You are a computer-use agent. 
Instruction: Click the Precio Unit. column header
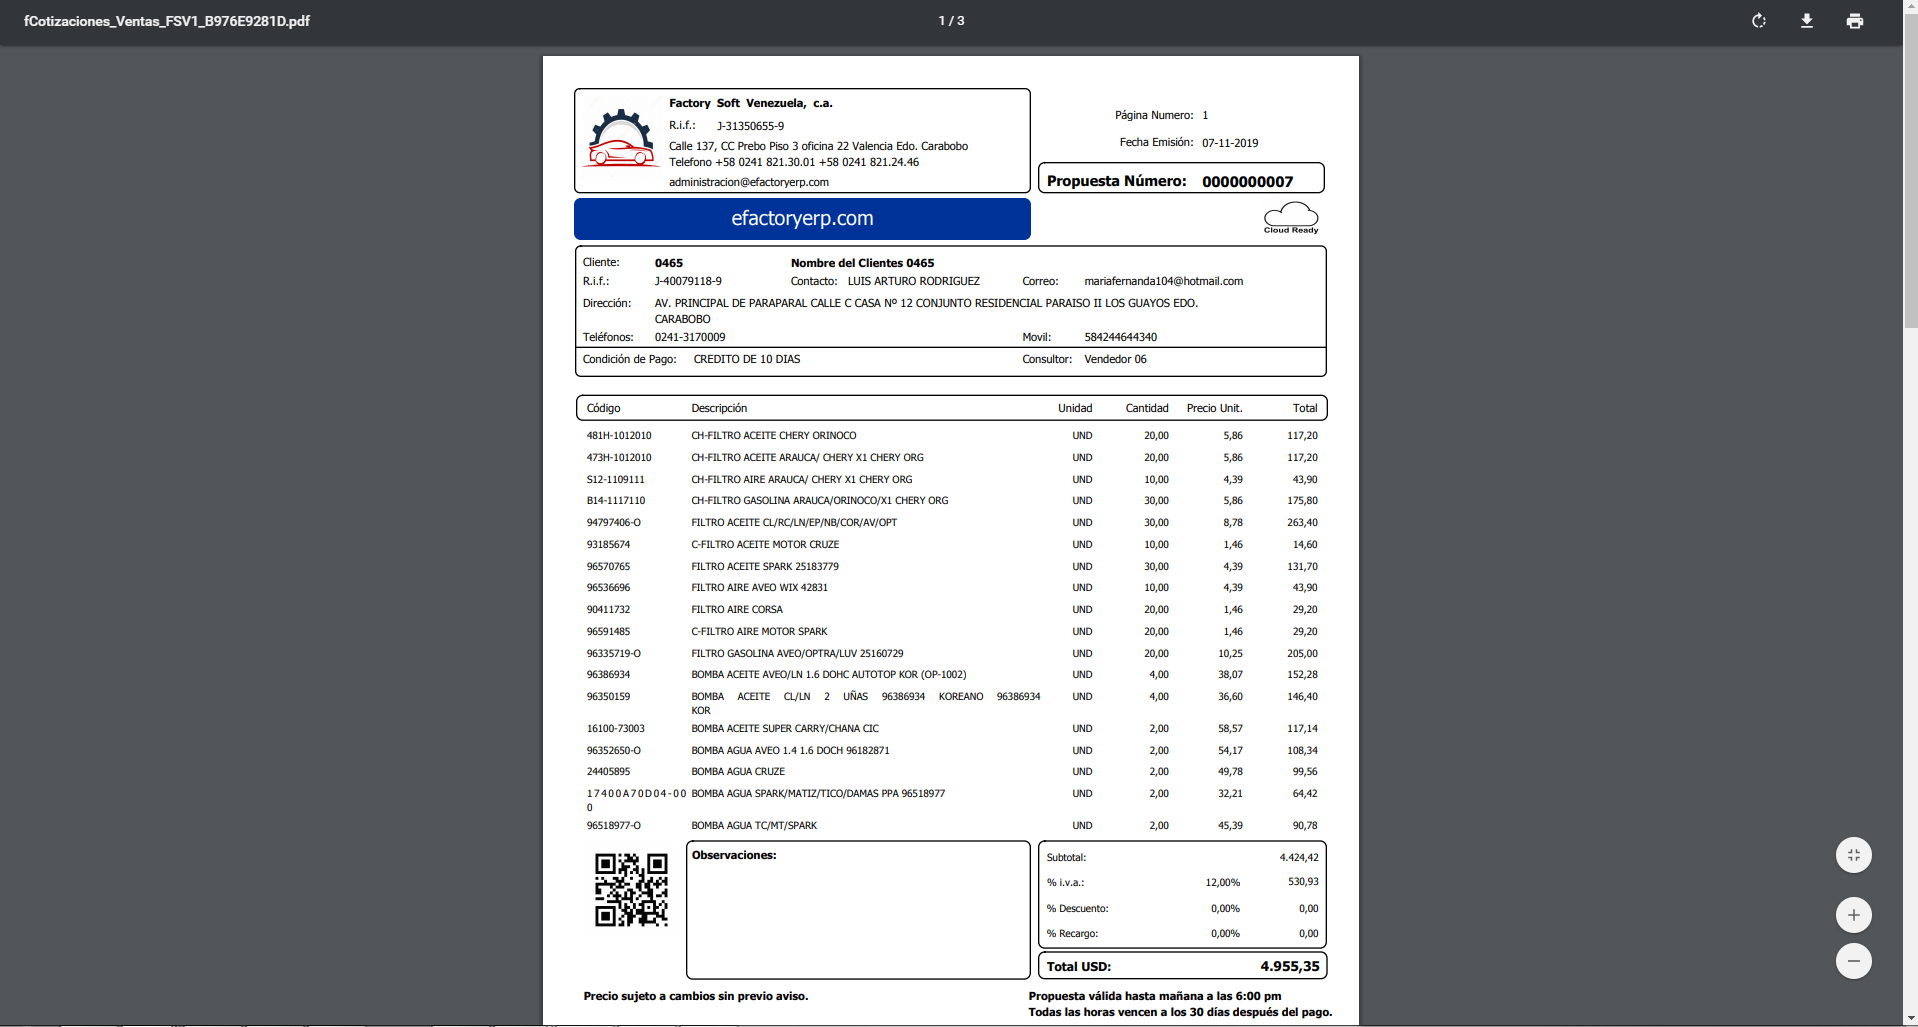coord(1215,408)
